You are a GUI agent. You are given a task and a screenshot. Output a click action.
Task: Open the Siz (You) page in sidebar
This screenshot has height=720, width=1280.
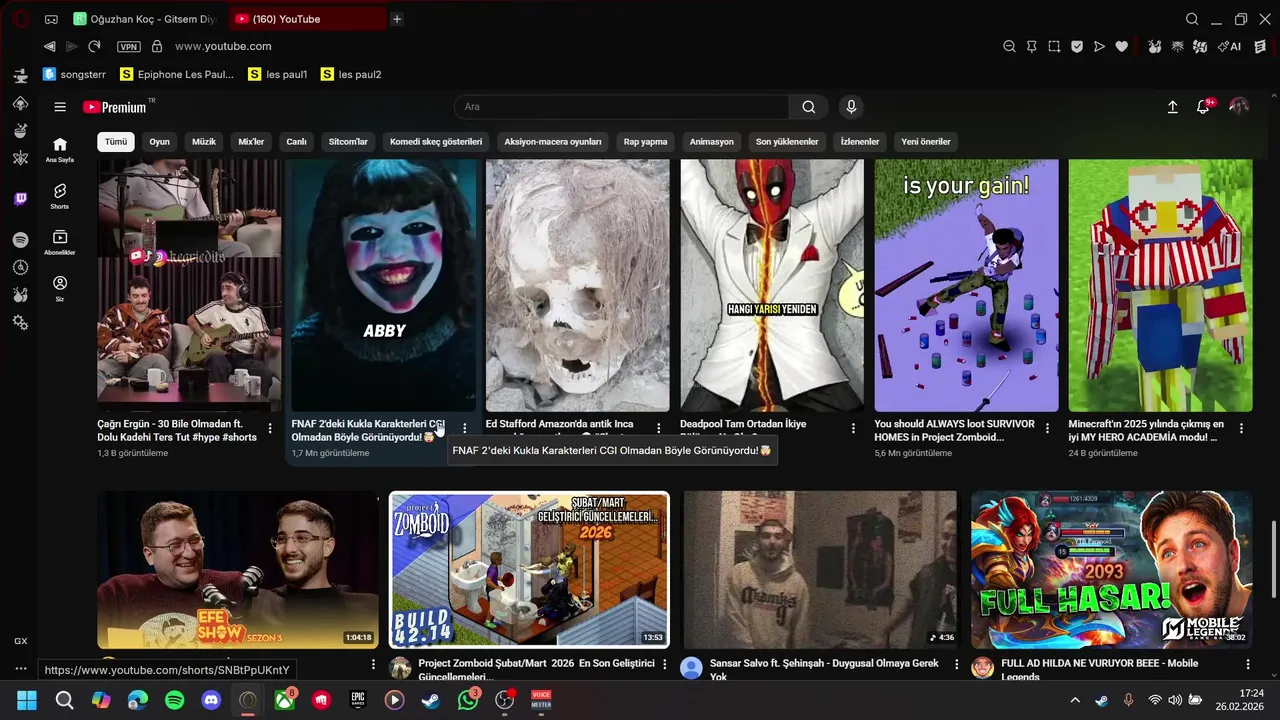60,289
